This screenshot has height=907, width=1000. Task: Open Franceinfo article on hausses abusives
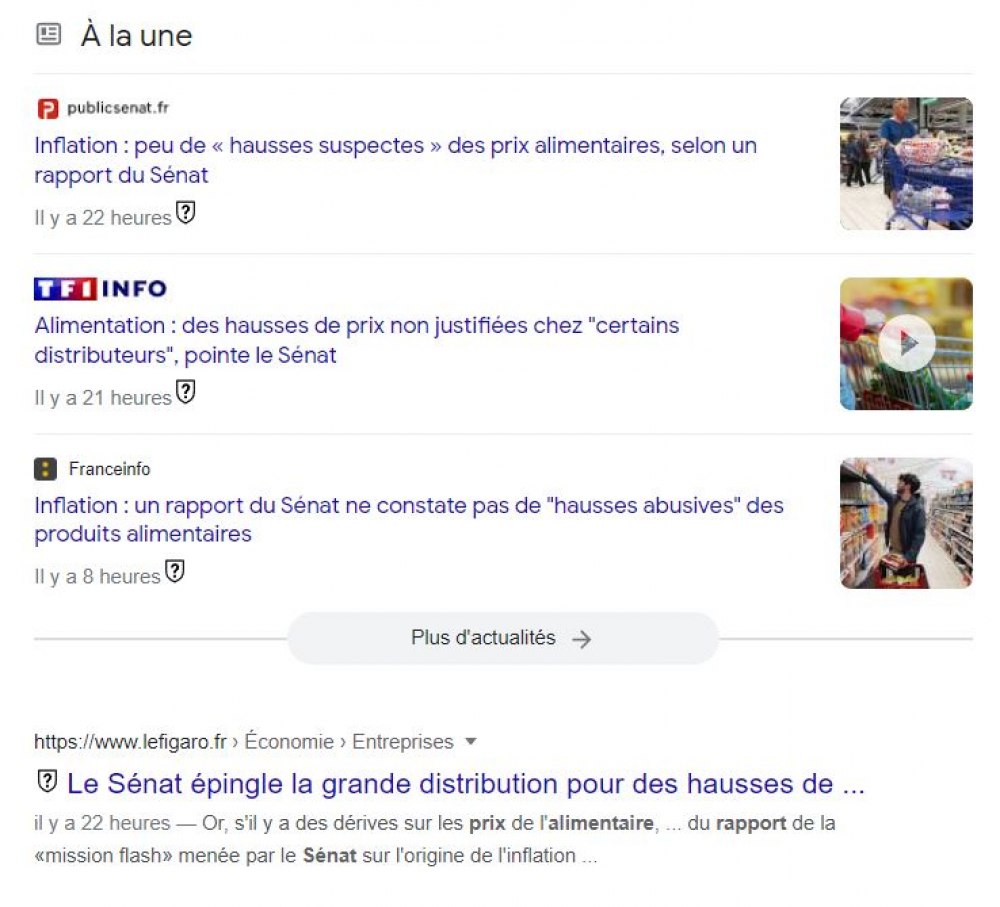point(409,519)
